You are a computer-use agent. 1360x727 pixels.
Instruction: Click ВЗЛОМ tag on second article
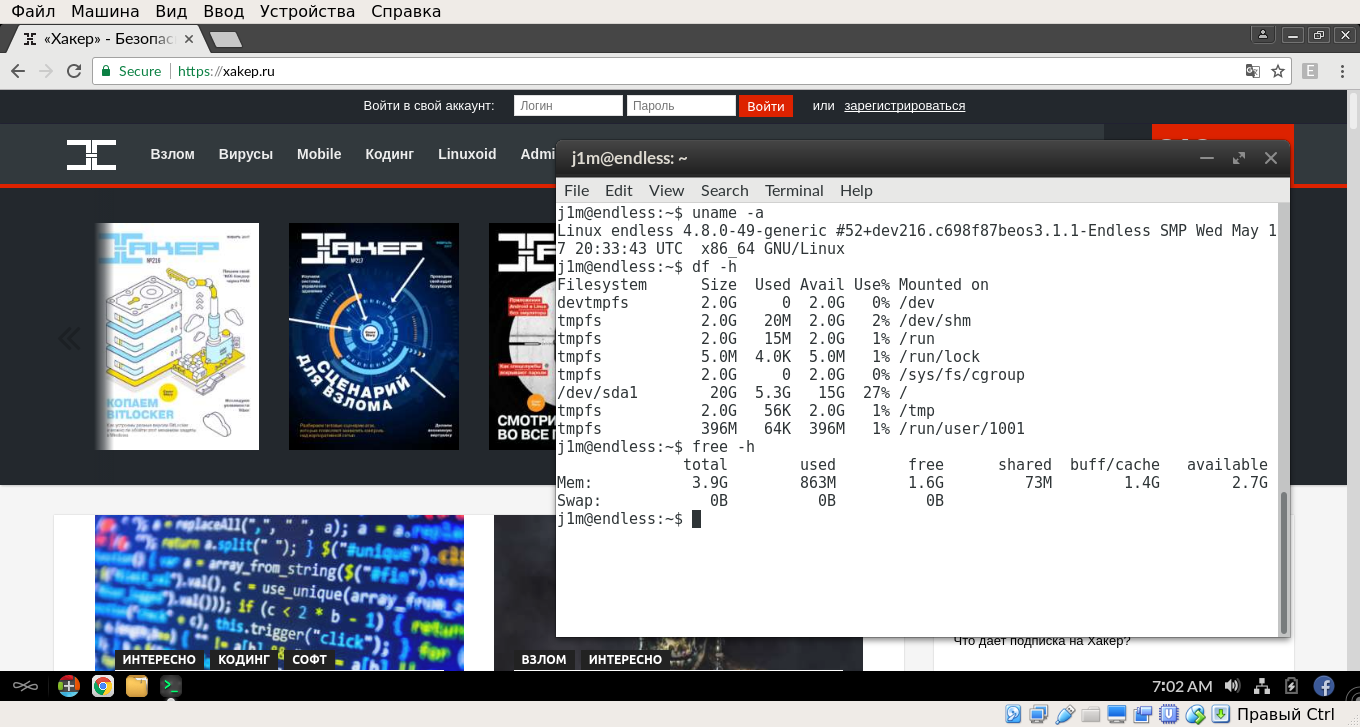pos(544,660)
